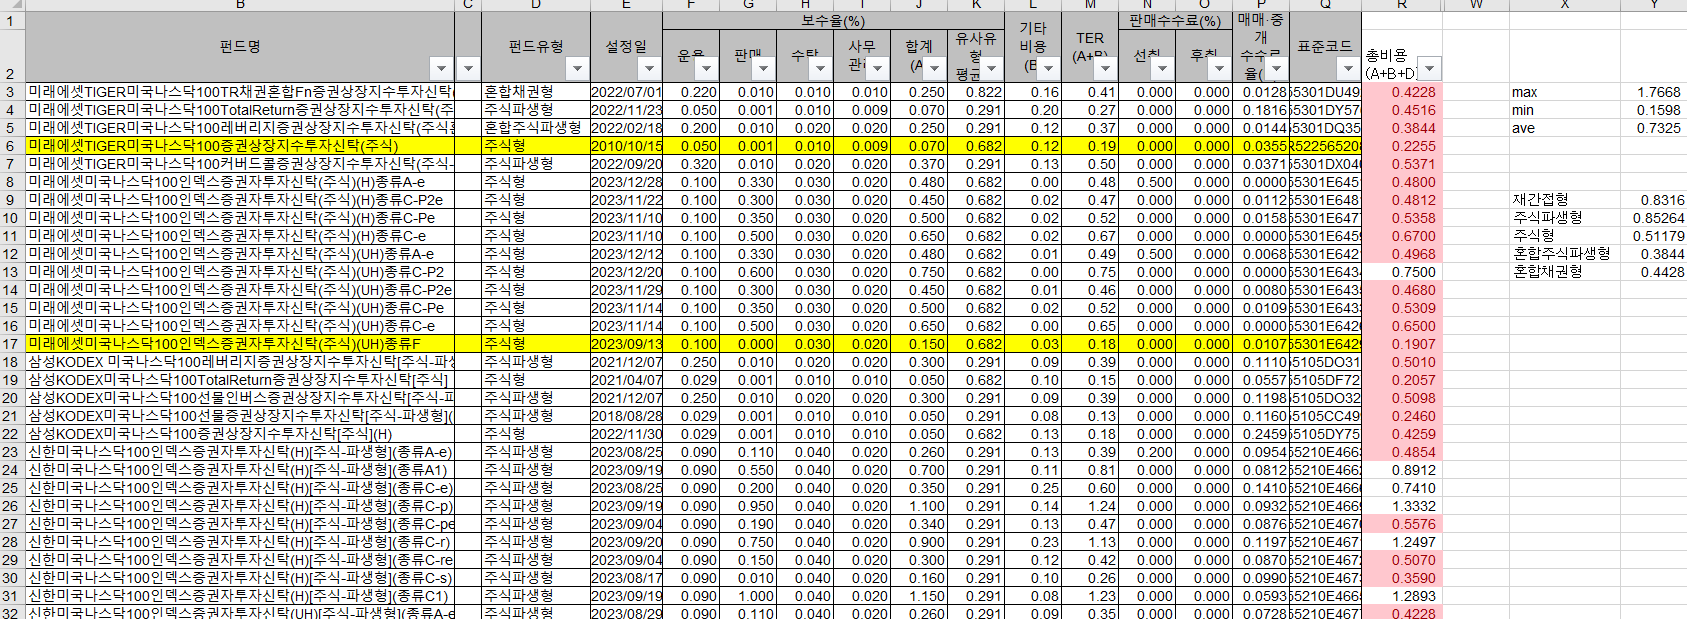Select total cost cell 0.7500
Viewport: 1687px width, 619px height.
click(1402, 272)
